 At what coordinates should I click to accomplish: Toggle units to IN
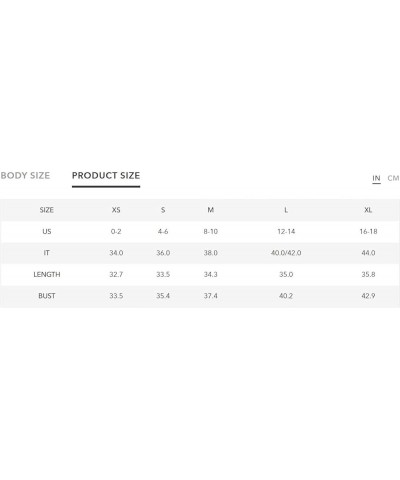[376, 178]
